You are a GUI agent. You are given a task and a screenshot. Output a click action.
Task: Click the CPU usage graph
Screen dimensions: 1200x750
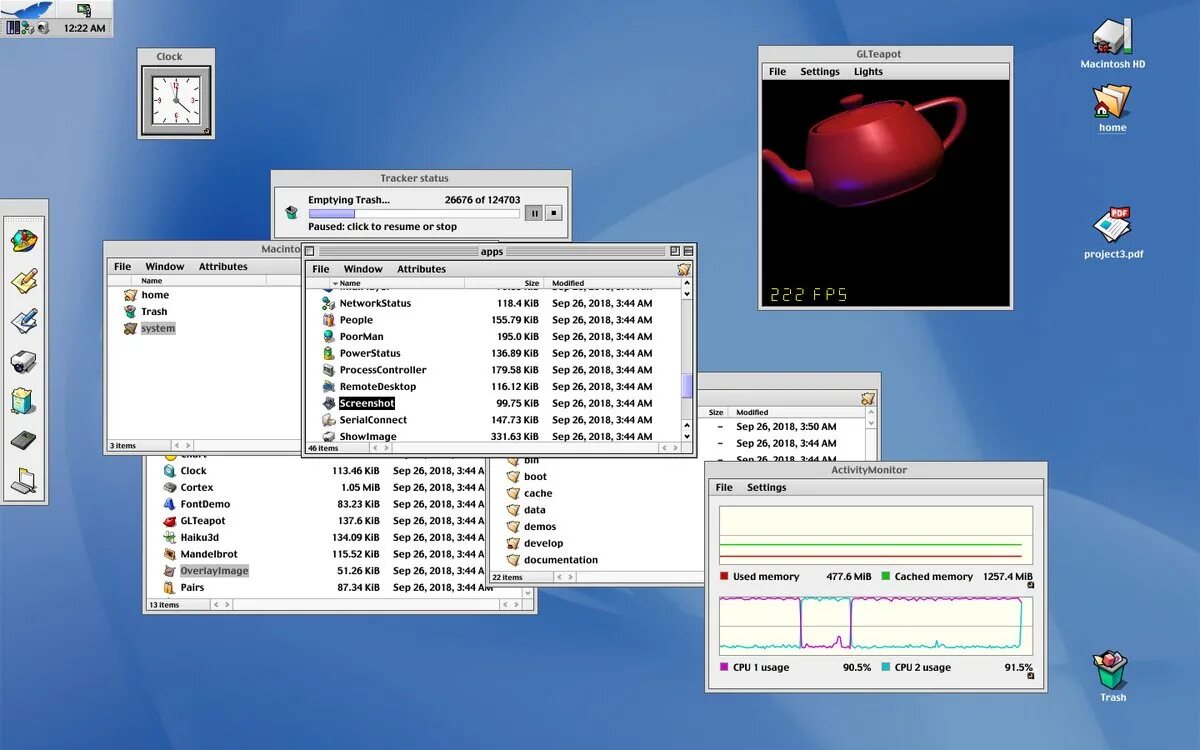click(x=876, y=624)
